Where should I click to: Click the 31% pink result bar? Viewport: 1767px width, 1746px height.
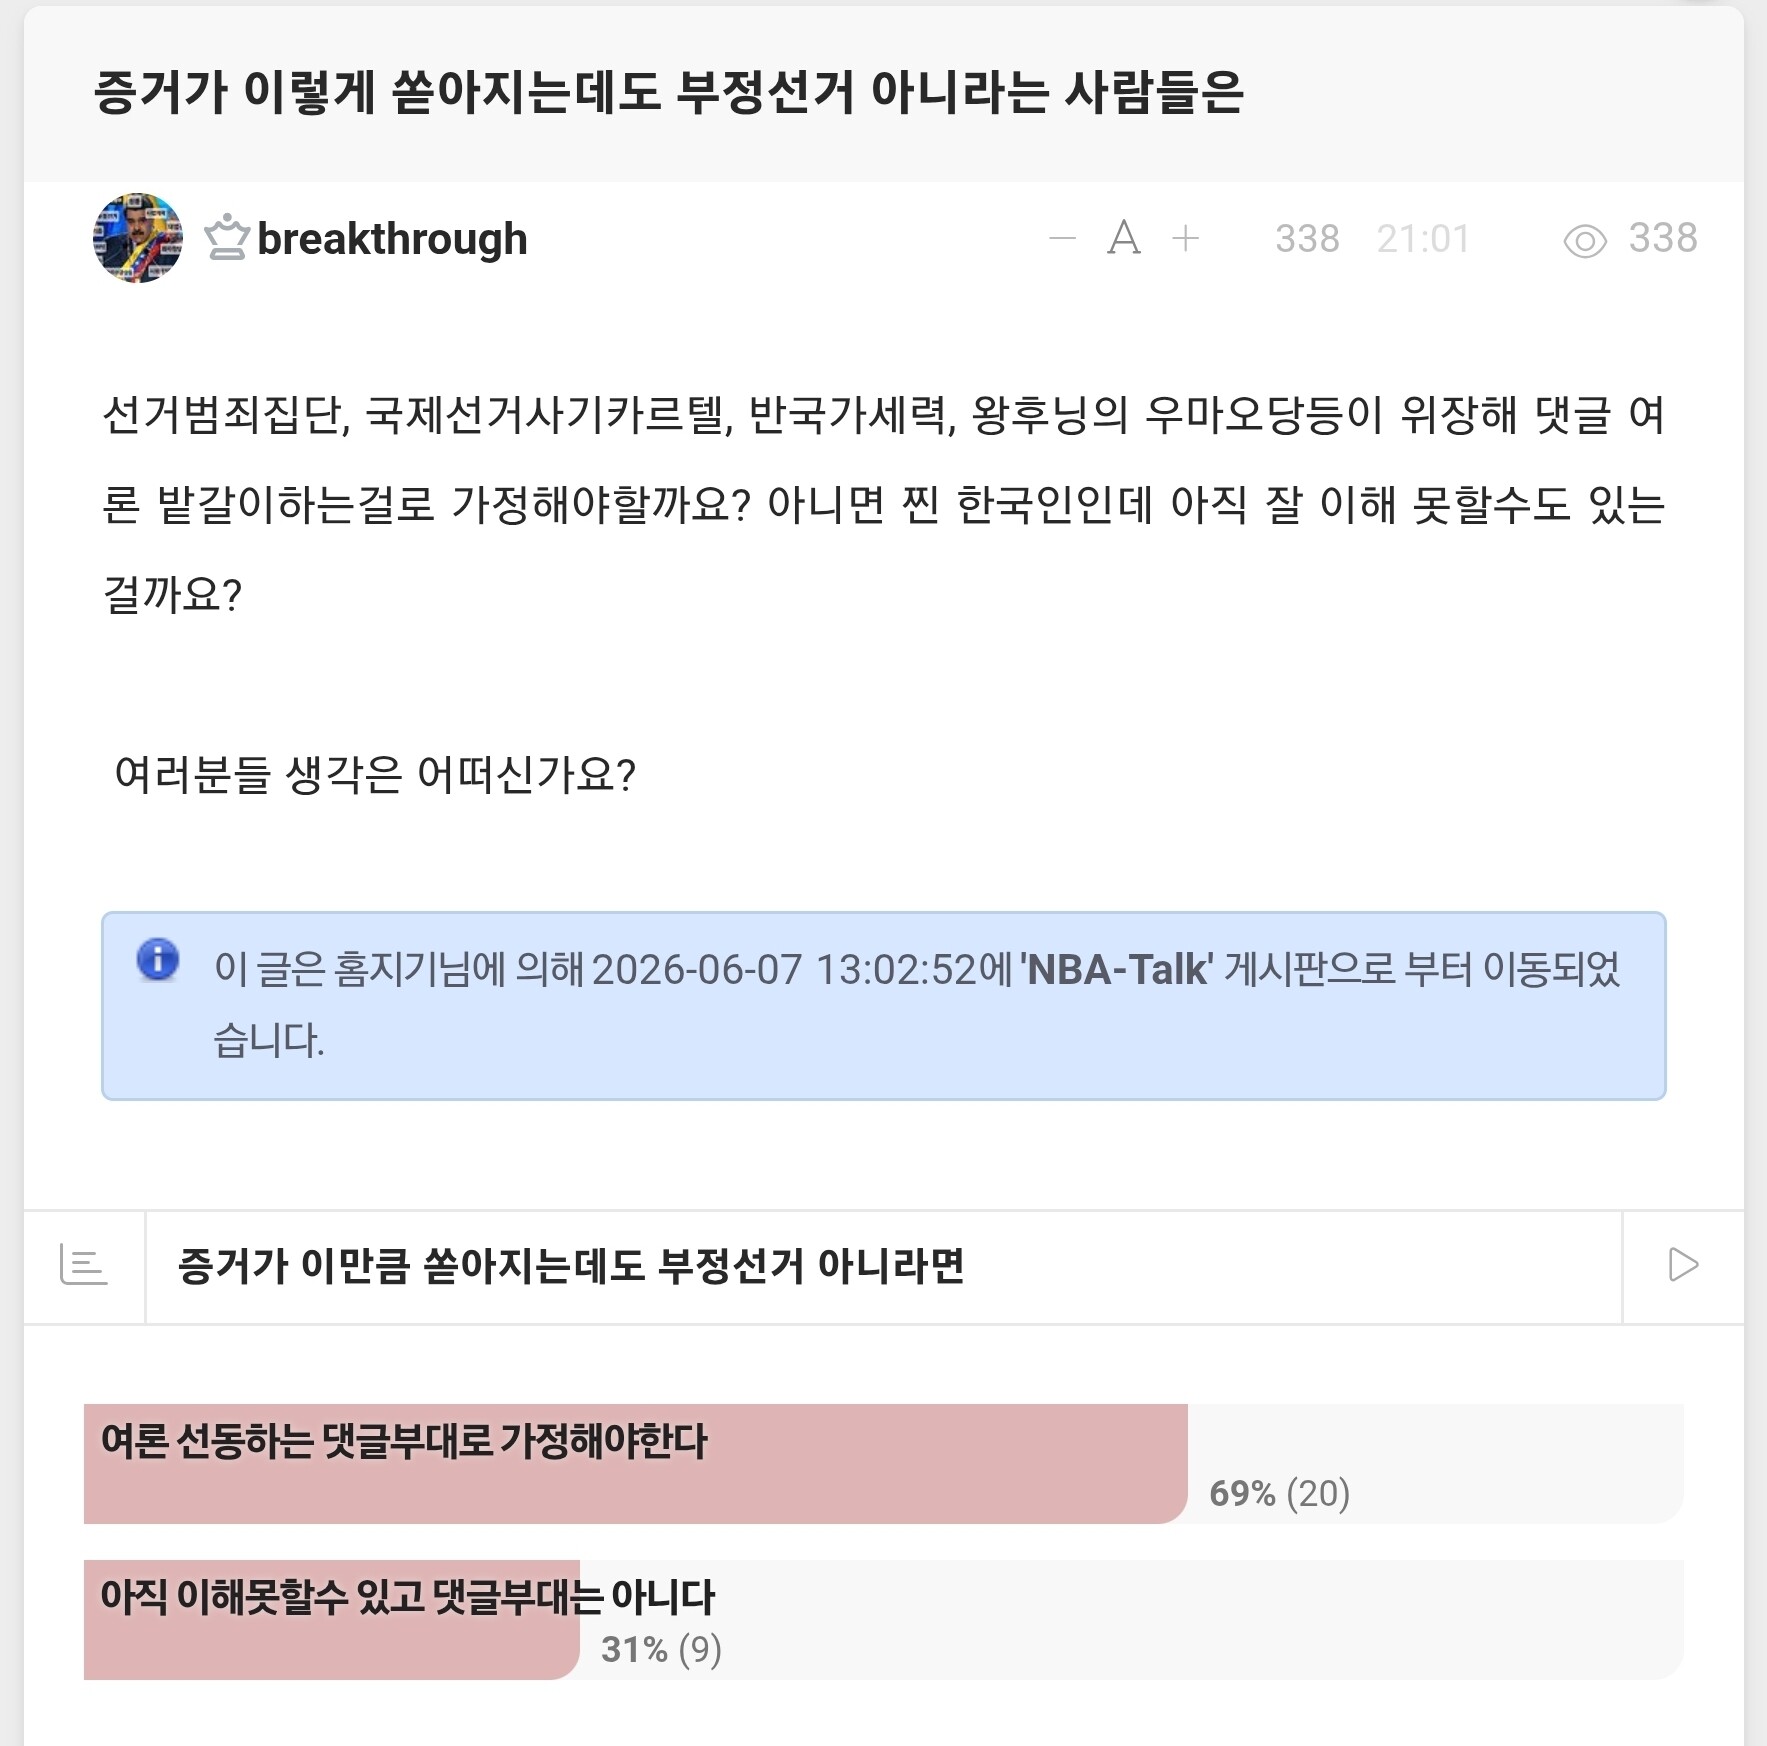pos(332,1620)
